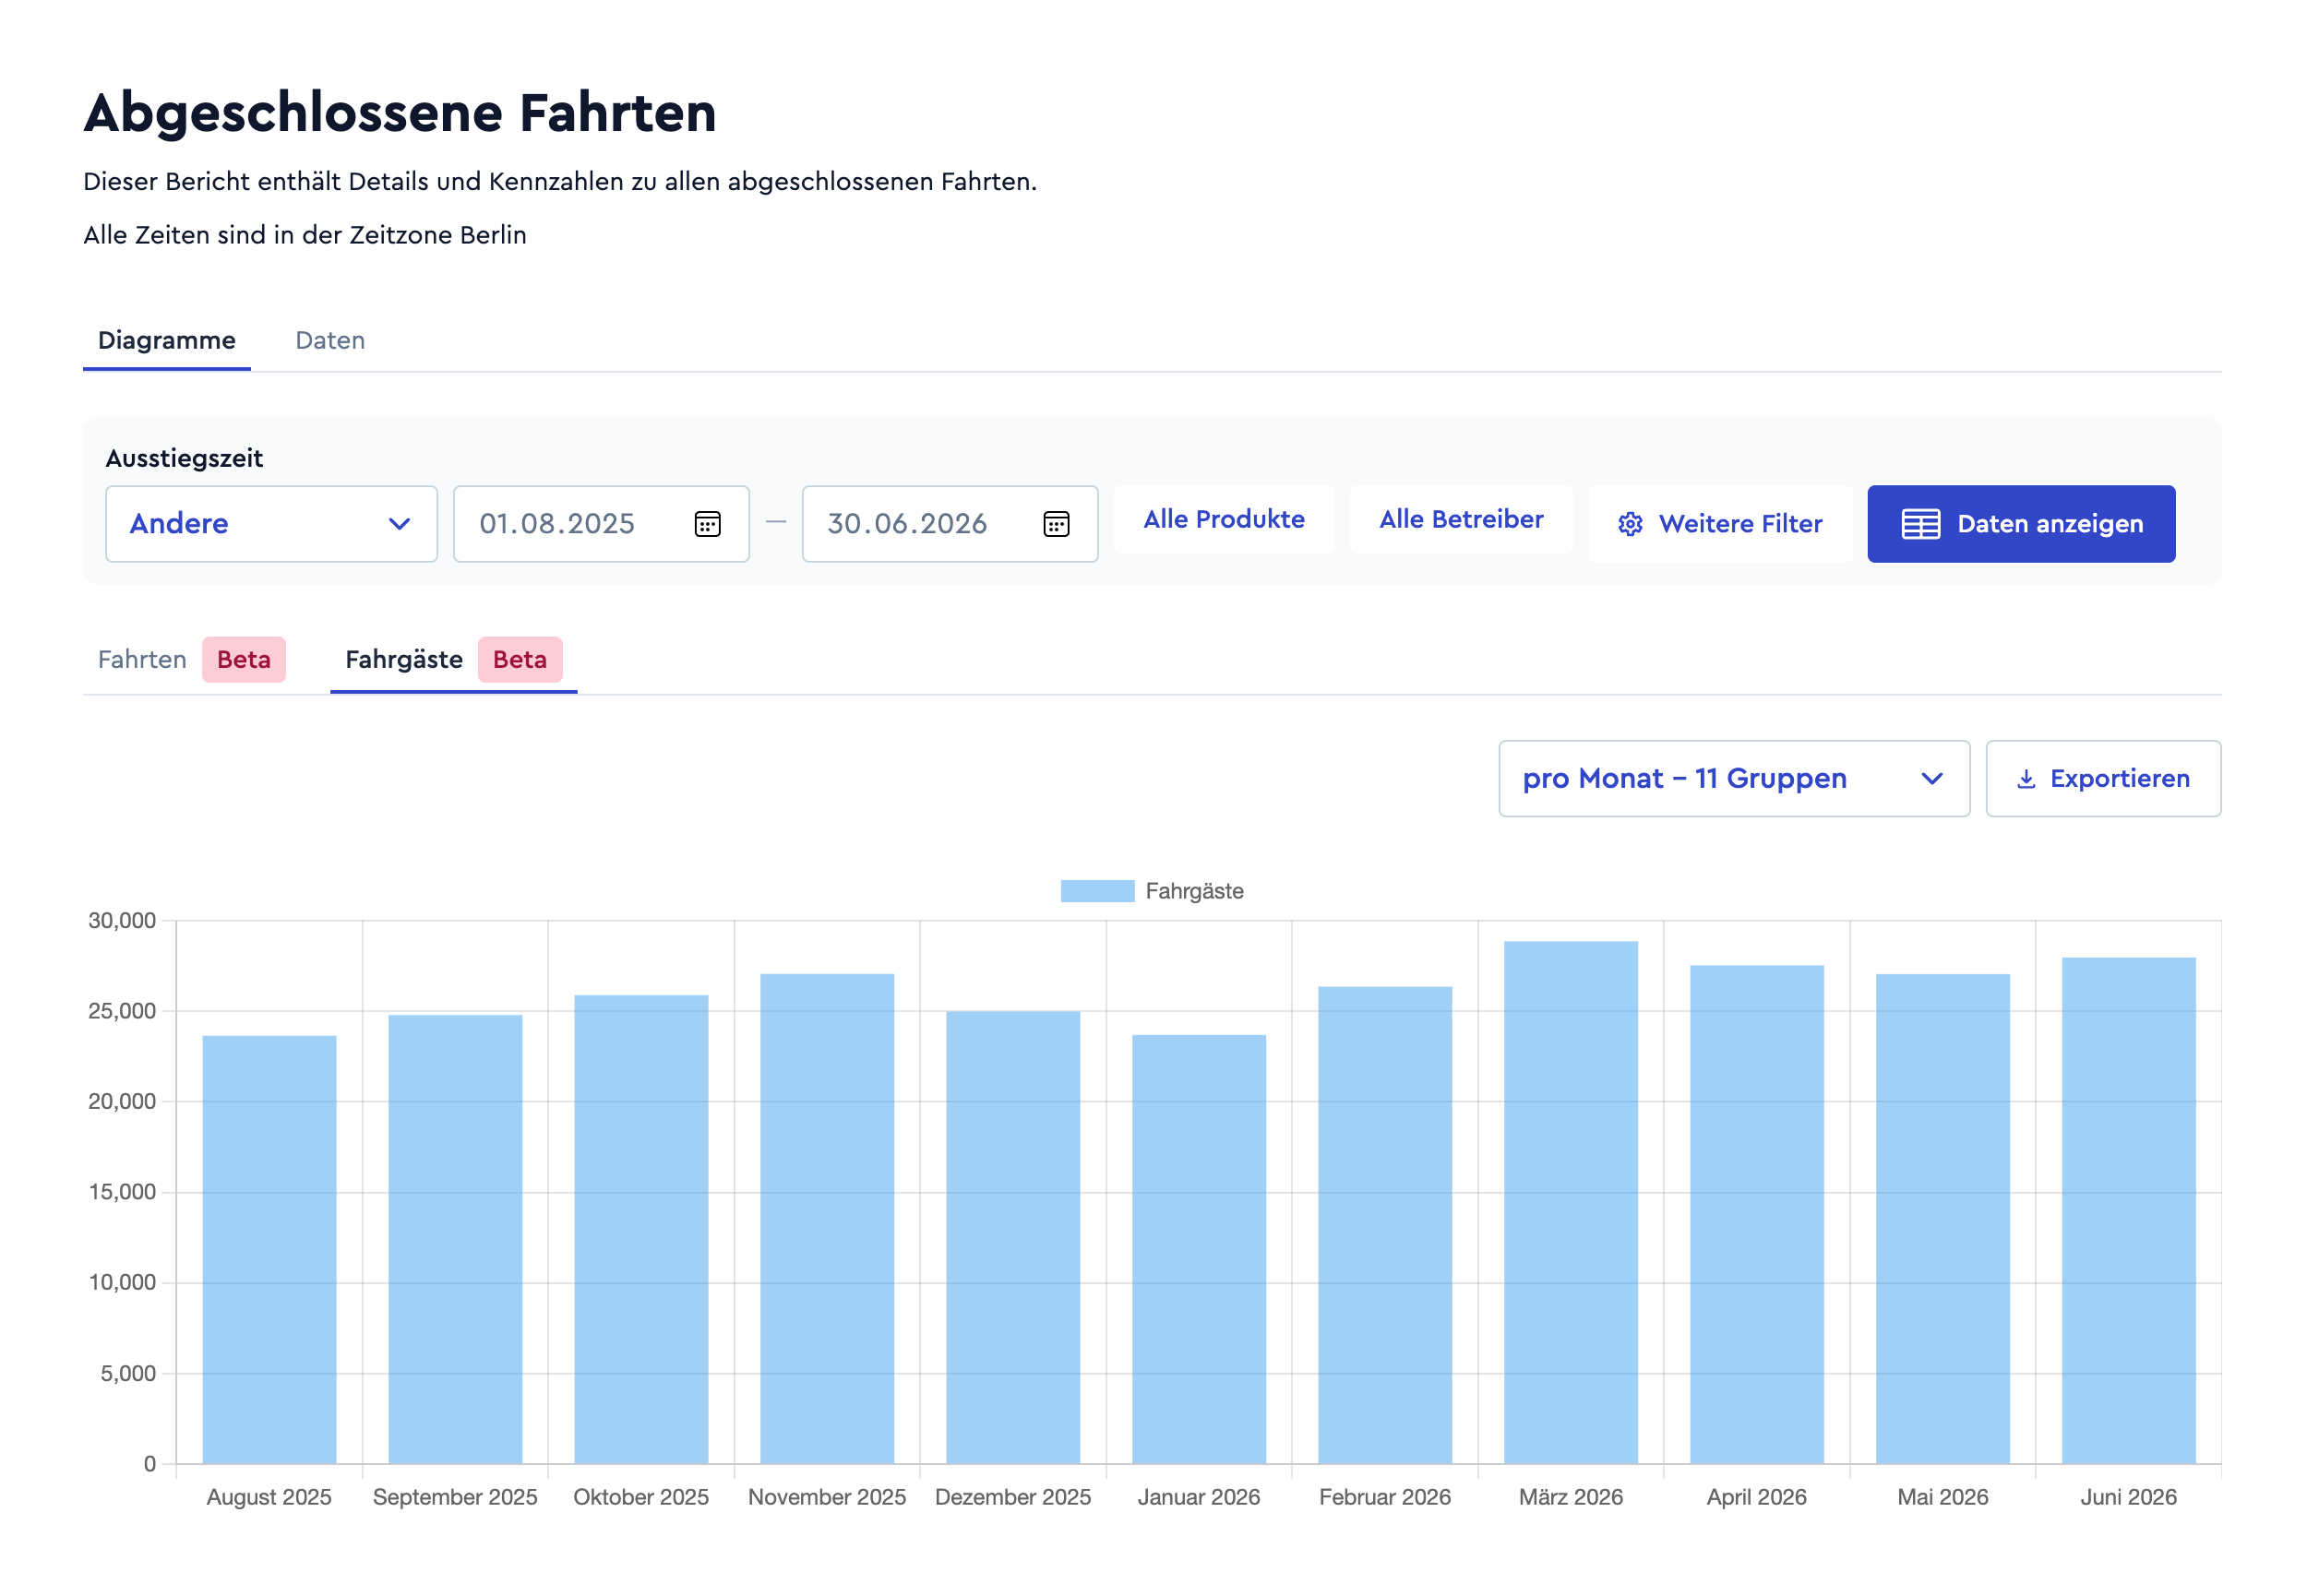The height and width of the screenshot is (1596, 2307).
Task: Click the März 2026 x-axis label
Action: click(1570, 1497)
